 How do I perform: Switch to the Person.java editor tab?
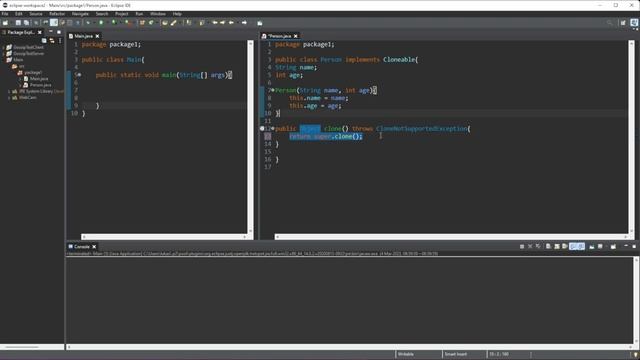tap(280, 36)
